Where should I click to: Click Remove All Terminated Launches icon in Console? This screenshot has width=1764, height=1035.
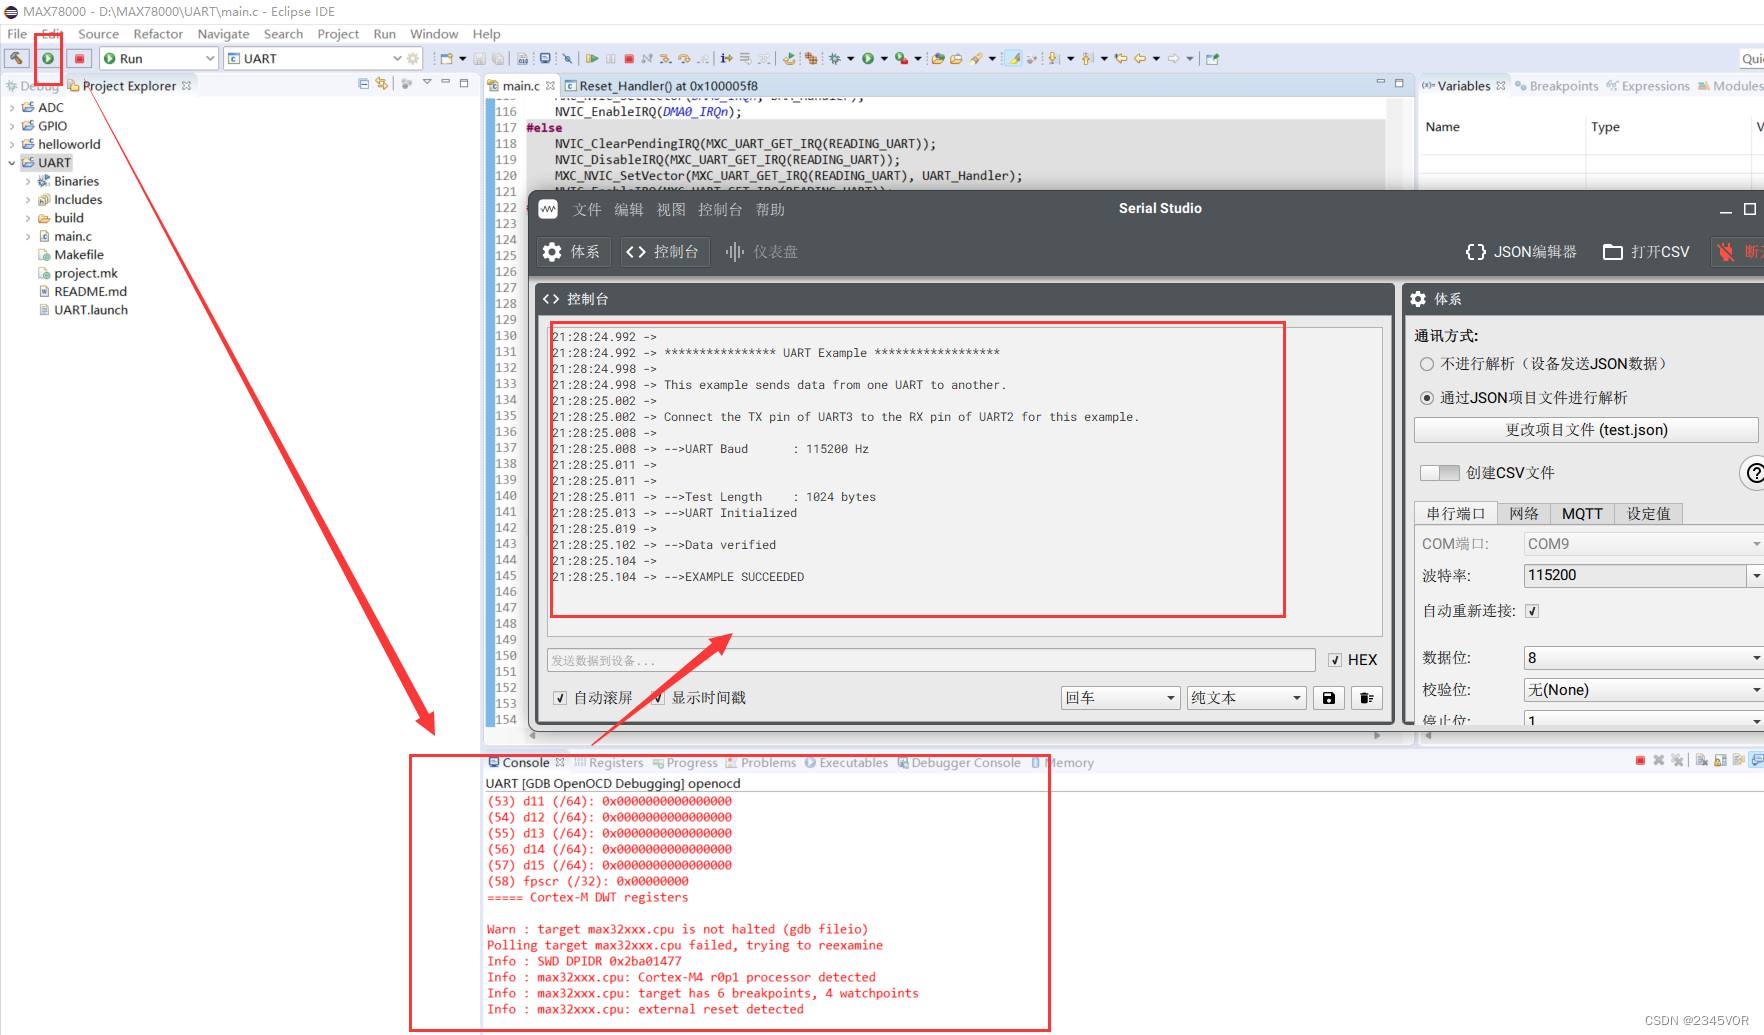tap(1677, 761)
